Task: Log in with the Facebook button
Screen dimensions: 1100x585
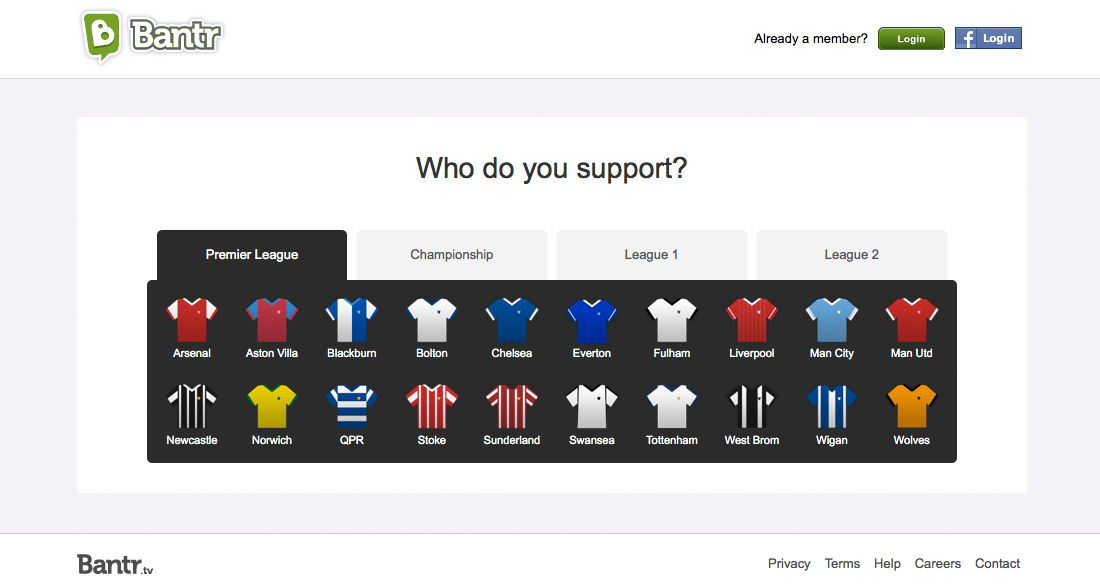Action: (988, 38)
